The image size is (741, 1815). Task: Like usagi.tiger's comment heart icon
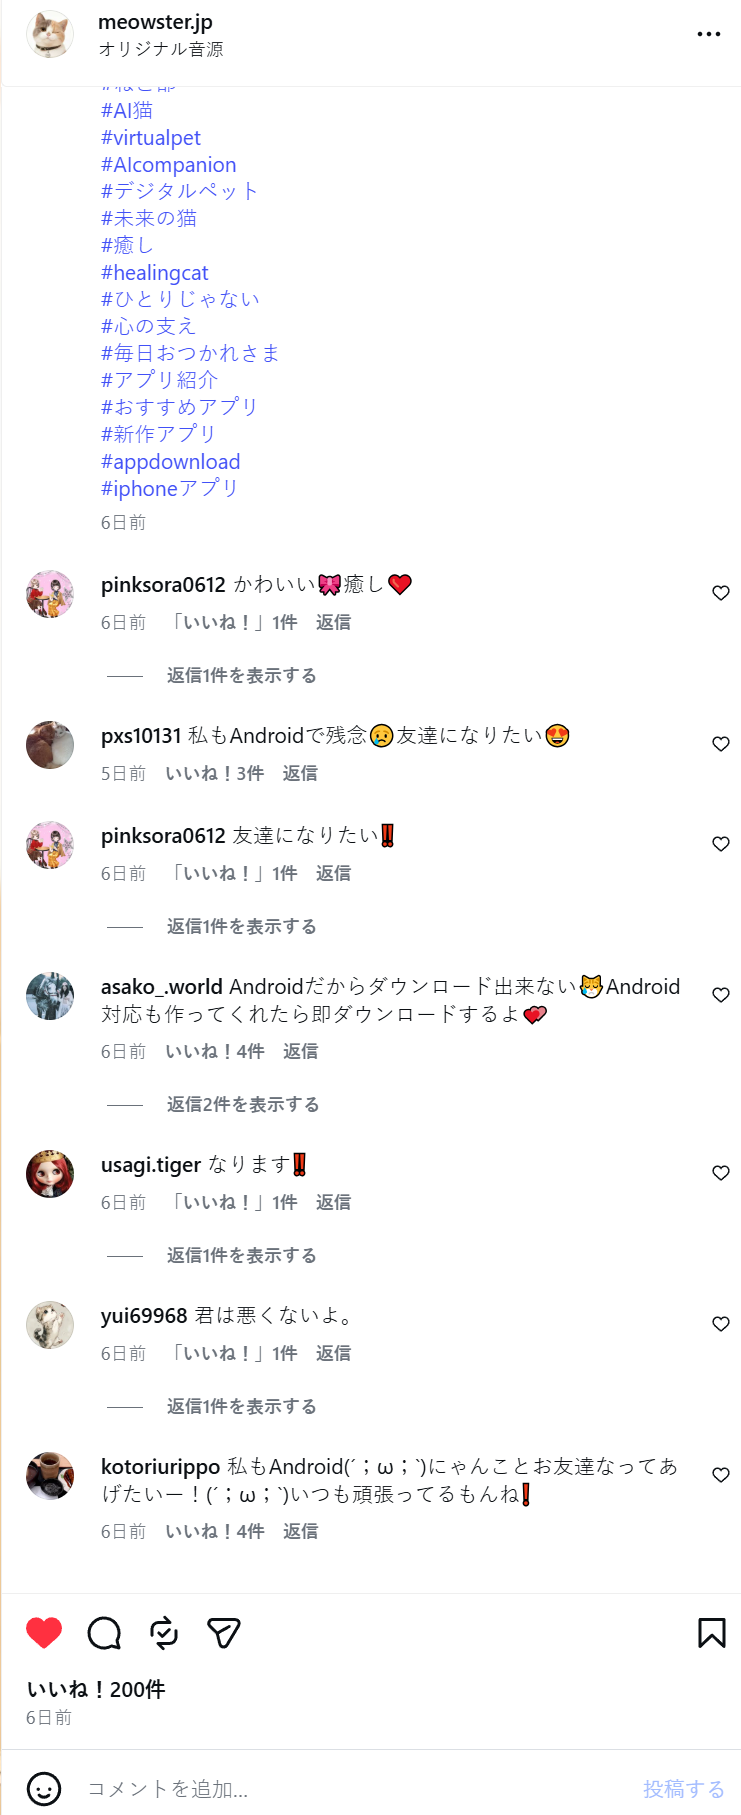[721, 1173]
